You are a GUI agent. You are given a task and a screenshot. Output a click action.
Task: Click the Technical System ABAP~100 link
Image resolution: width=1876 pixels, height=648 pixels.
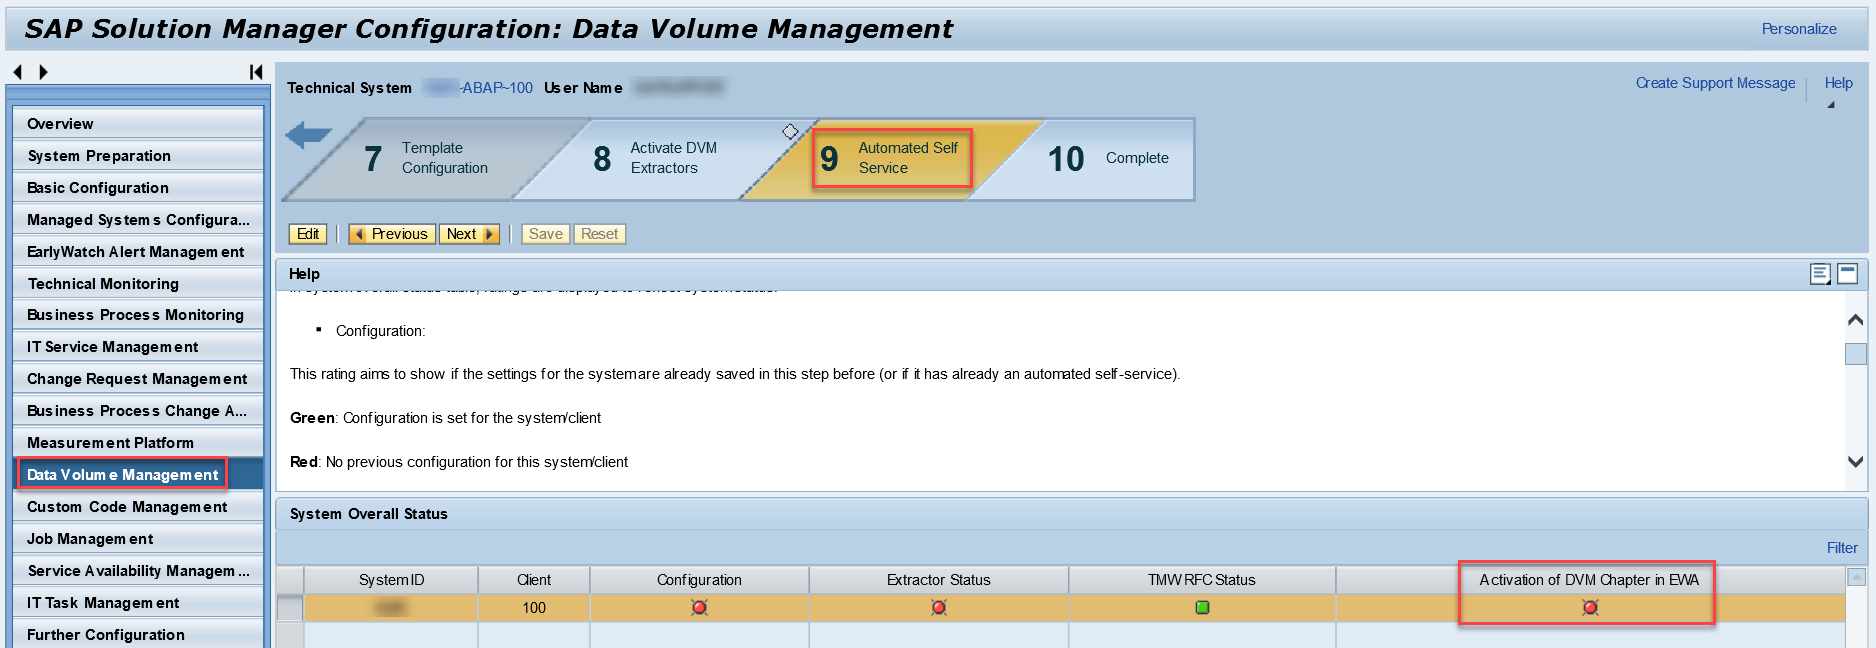[x=479, y=88]
